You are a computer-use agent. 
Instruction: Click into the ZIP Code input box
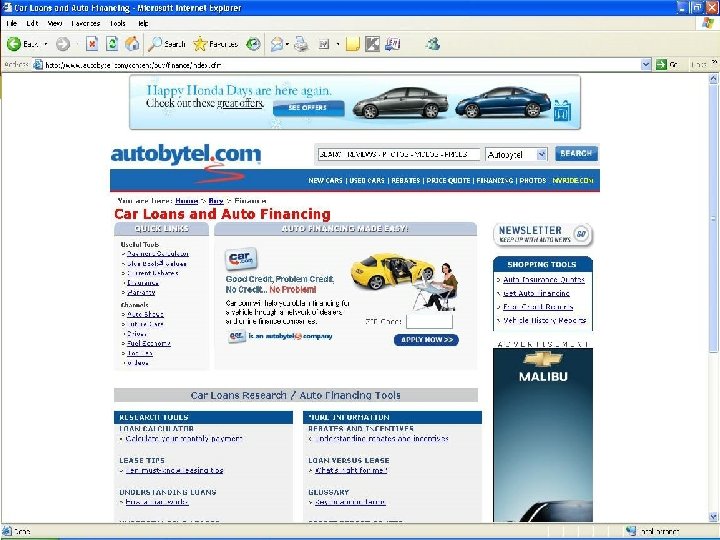tap(429, 321)
